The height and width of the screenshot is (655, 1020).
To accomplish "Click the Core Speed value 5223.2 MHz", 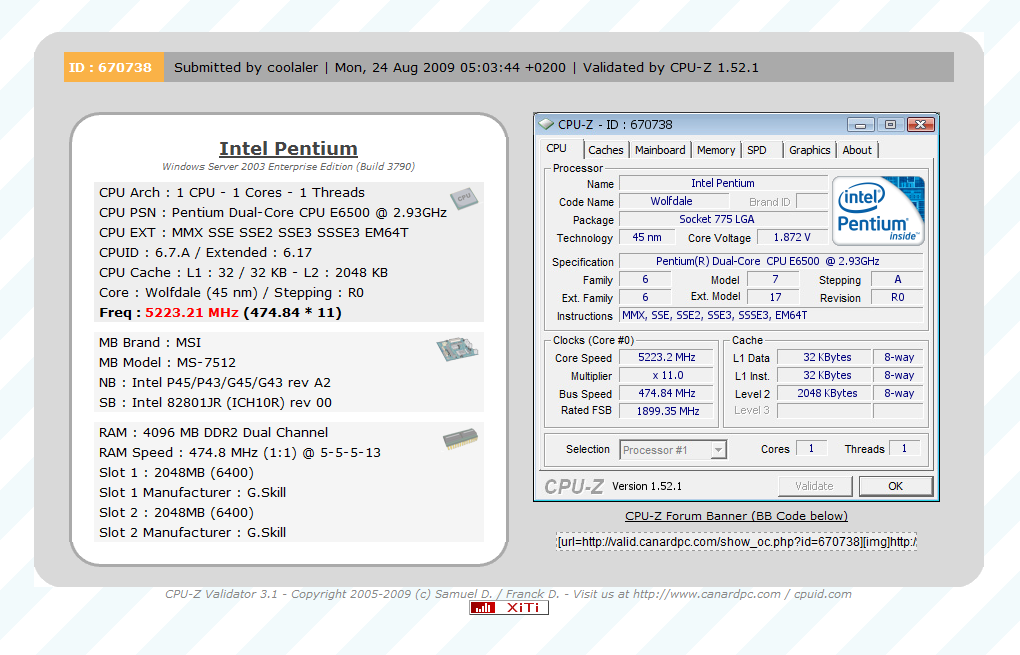I will (667, 357).
